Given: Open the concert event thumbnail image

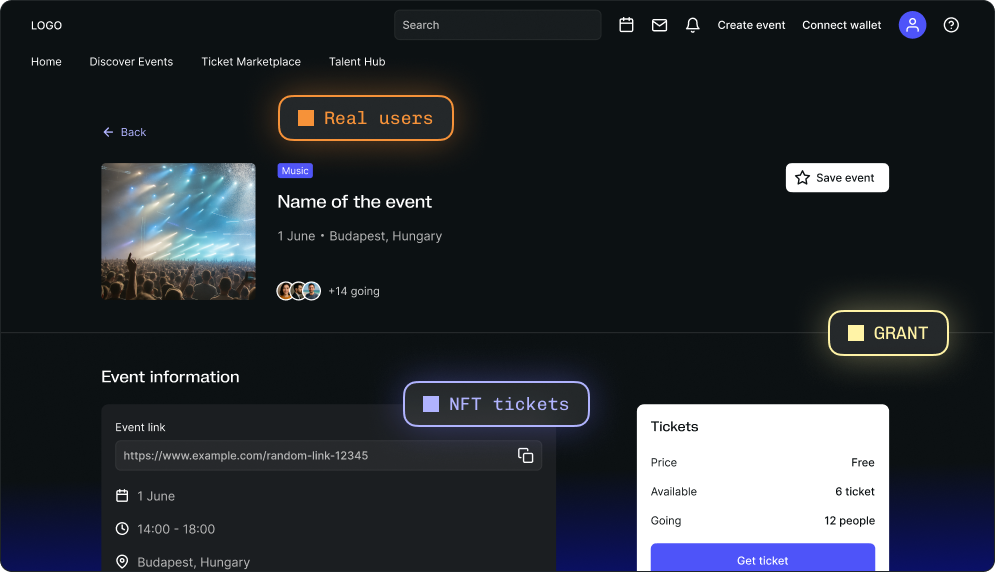Looking at the screenshot, I should coord(178,231).
